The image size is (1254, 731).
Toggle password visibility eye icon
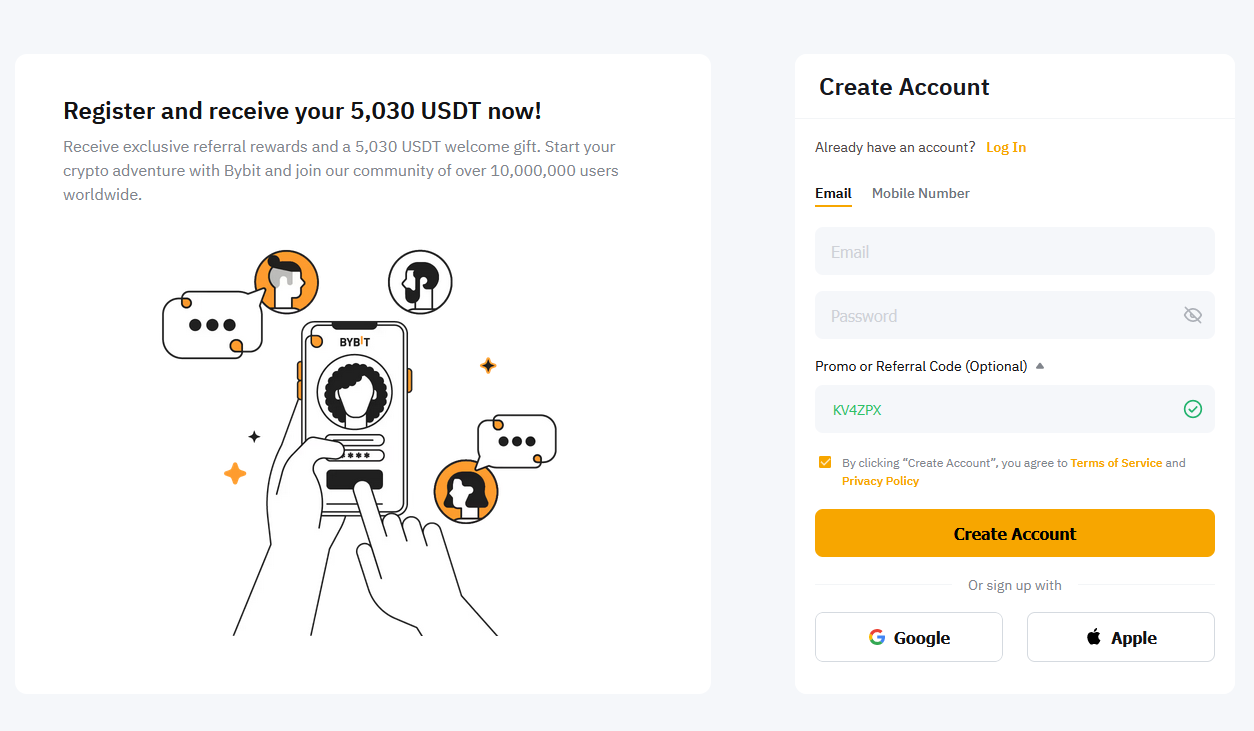point(1192,315)
